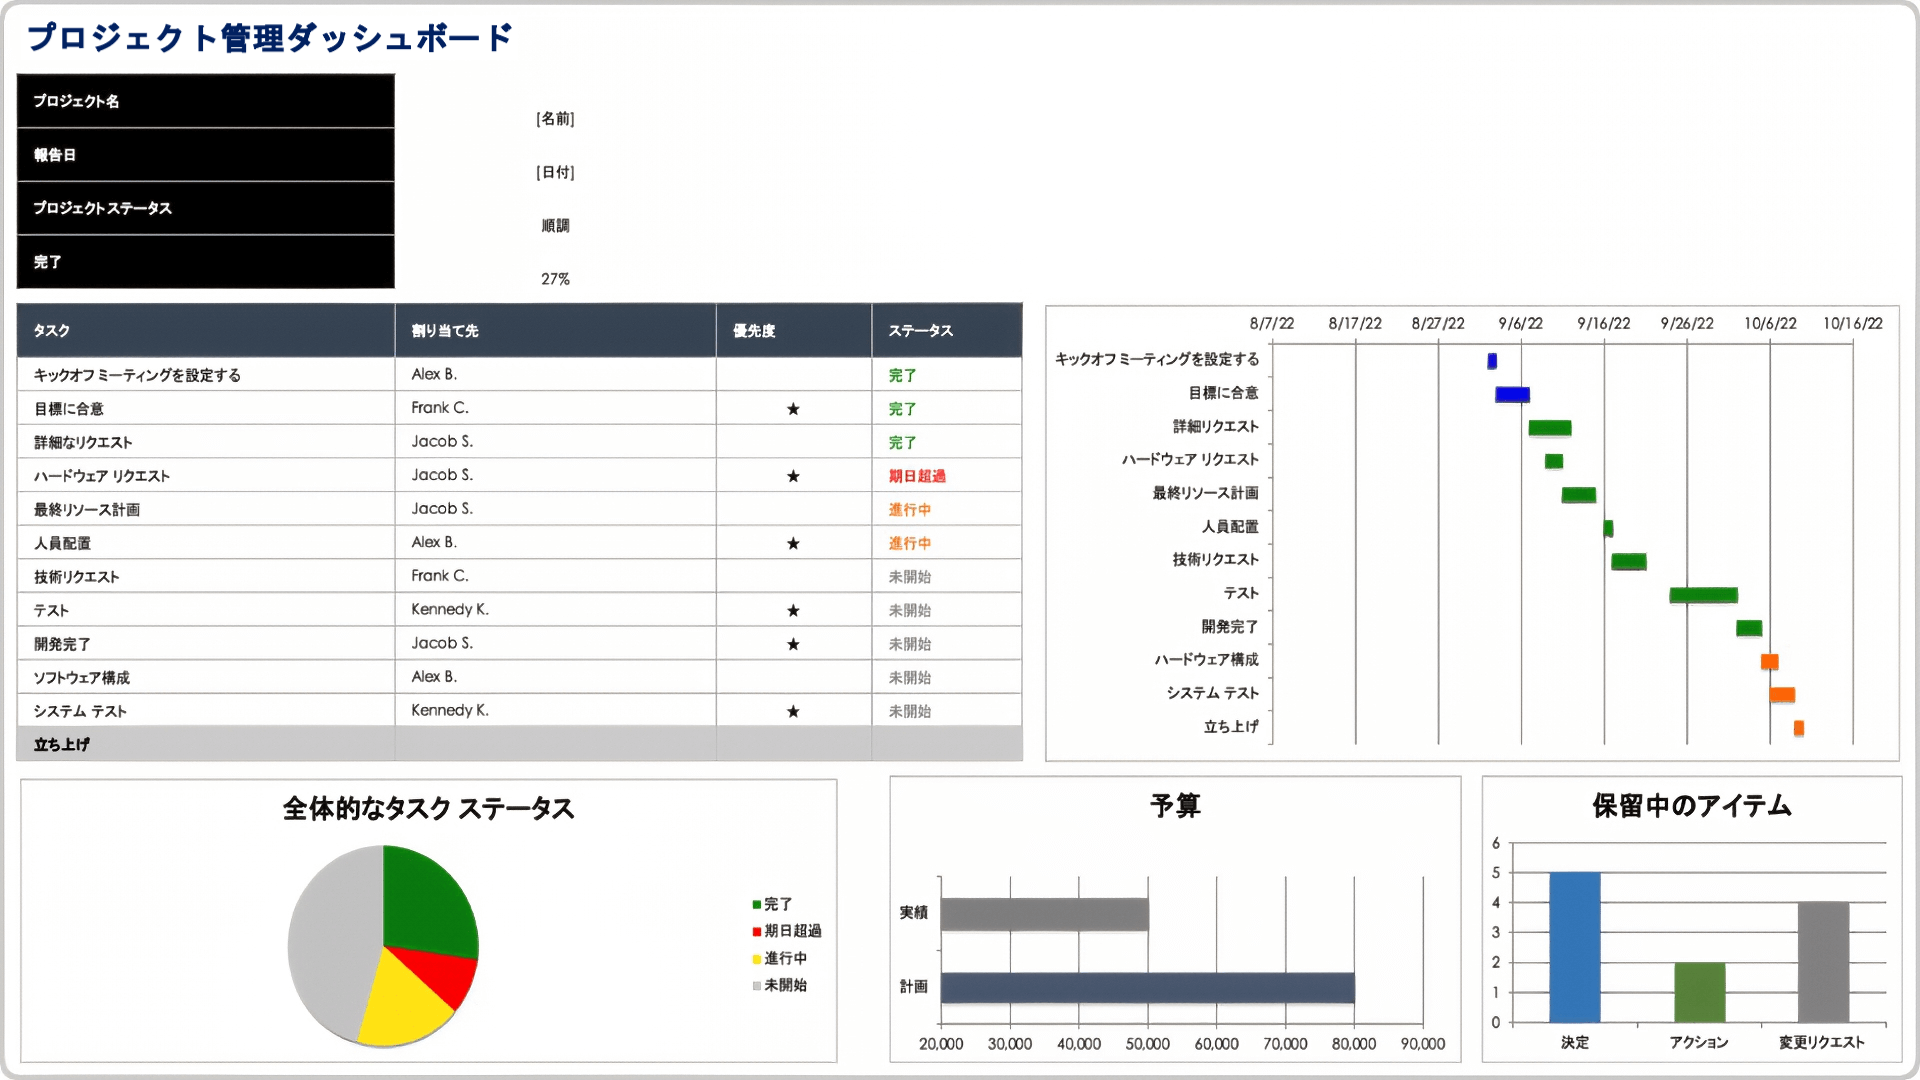Screen dimensions: 1920x1080
Task: Click the priority star for 開発完了
Action: point(793,644)
